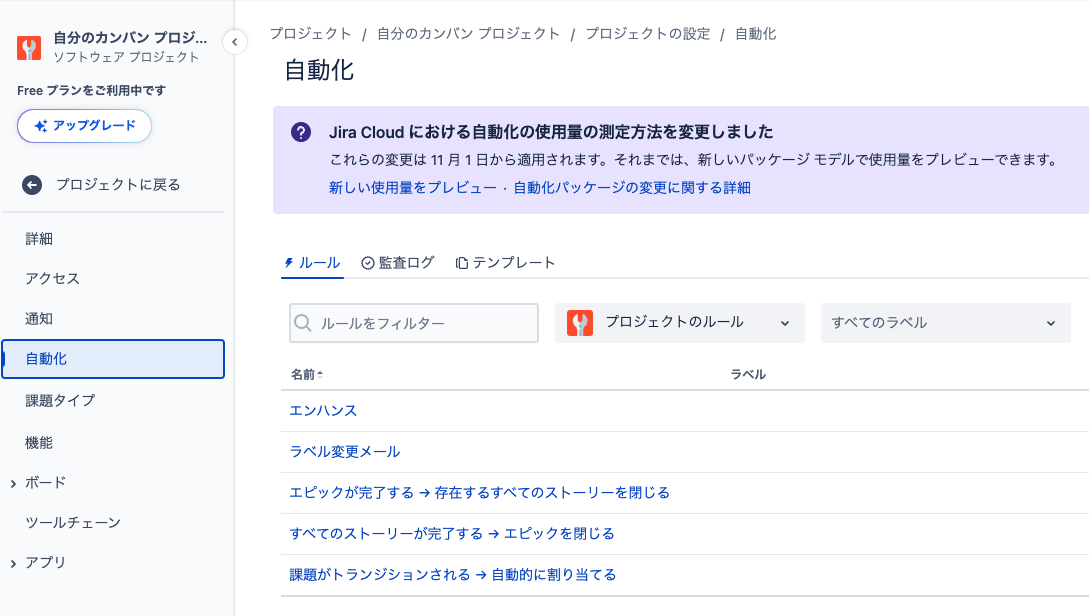Open the プロジェクトのルール dropdown
Image resolution: width=1089 pixels, height=616 pixels.
(x=680, y=323)
